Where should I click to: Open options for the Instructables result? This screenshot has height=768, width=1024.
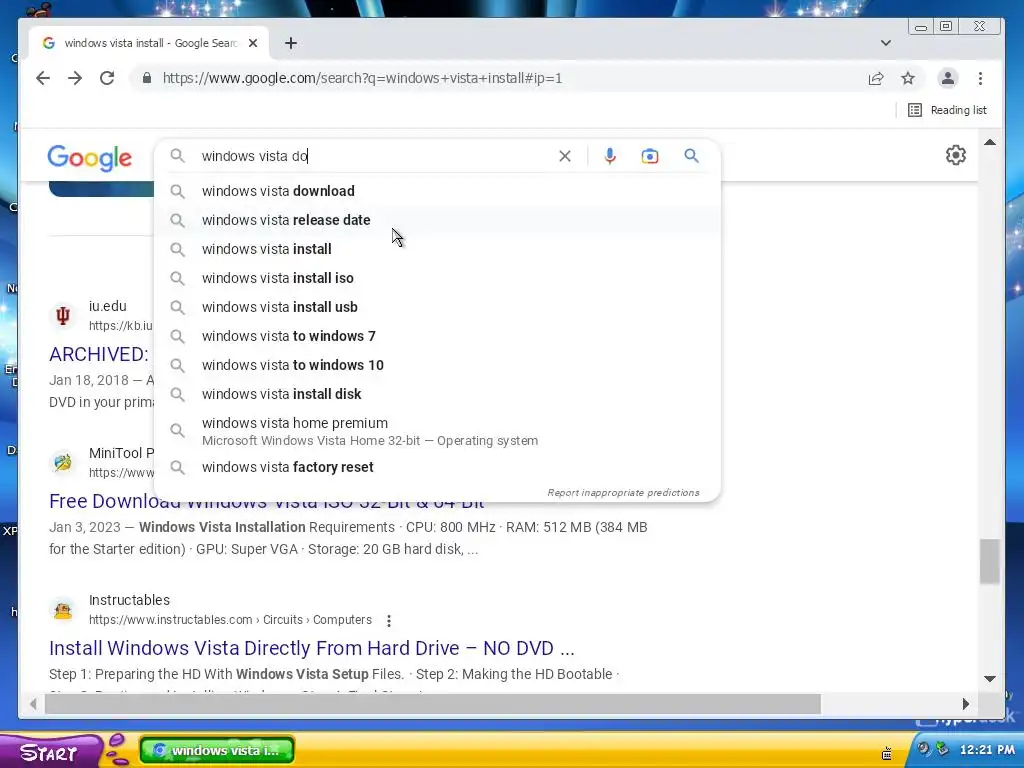coord(389,620)
